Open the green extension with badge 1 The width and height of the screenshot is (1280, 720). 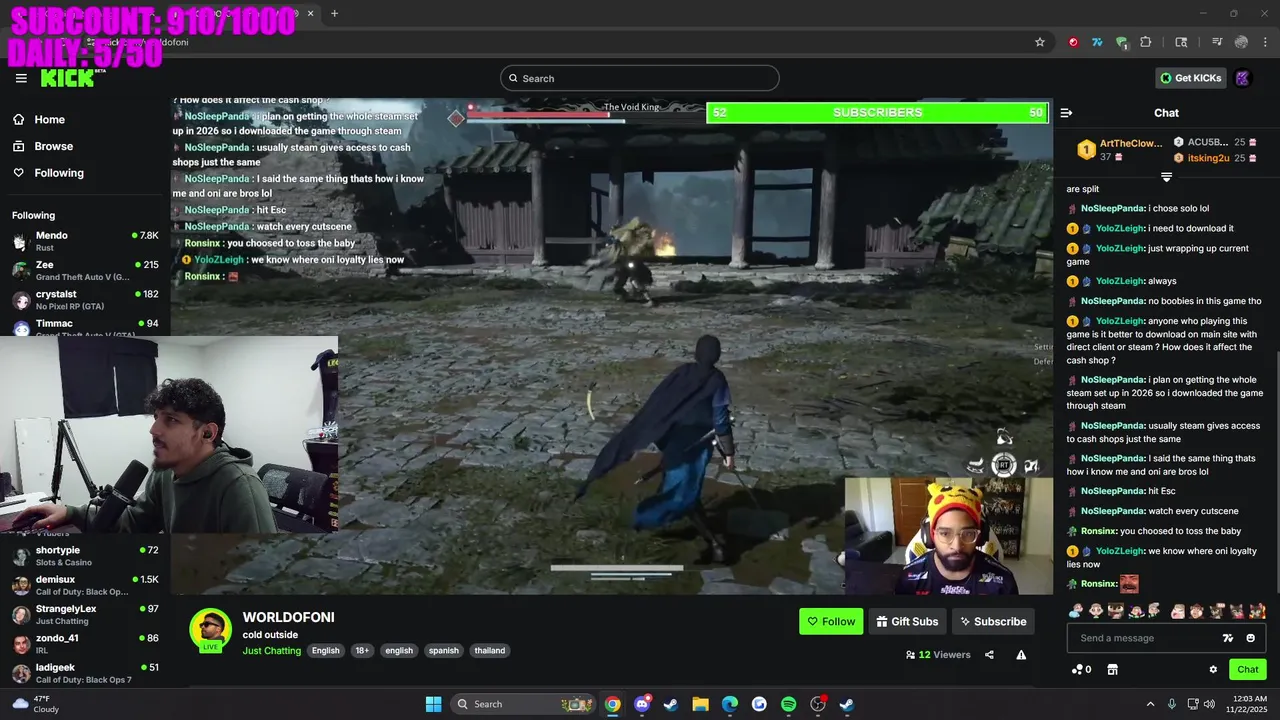point(1122,42)
